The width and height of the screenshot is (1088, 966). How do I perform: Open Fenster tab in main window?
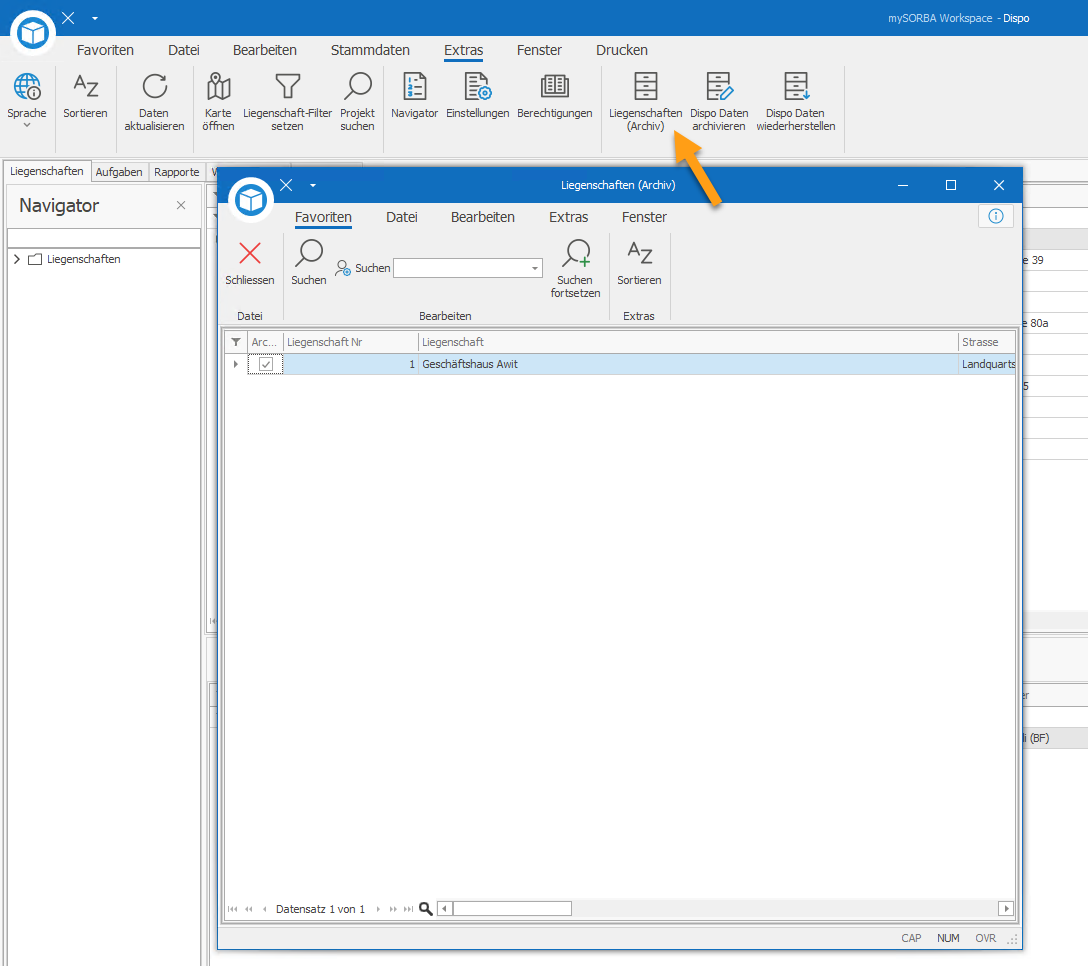[539, 50]
